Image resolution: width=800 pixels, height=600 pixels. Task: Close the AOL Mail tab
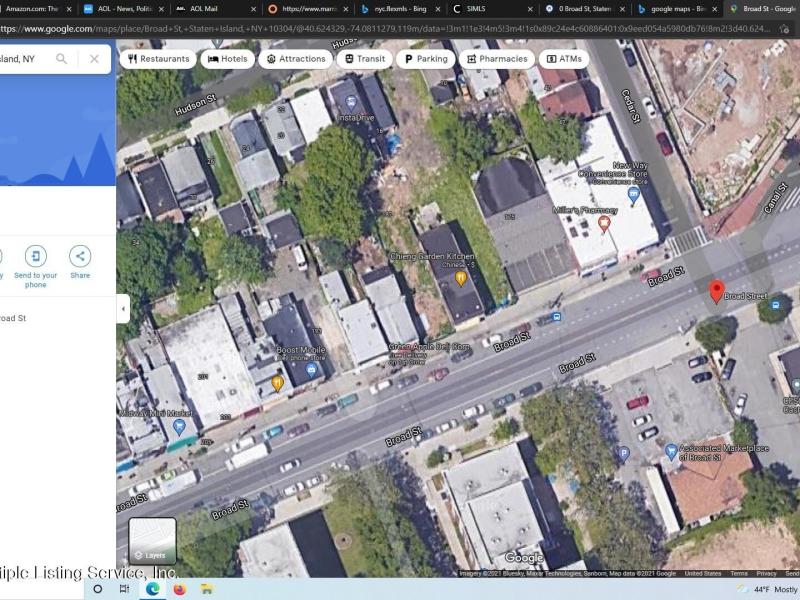254,9
